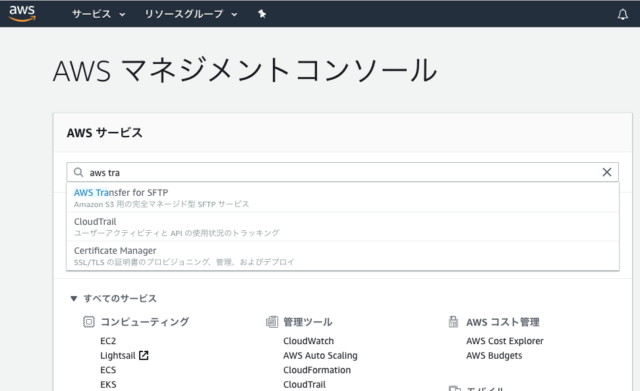
Task: Open the EC2 service link
Action: [x=108, y=341]
